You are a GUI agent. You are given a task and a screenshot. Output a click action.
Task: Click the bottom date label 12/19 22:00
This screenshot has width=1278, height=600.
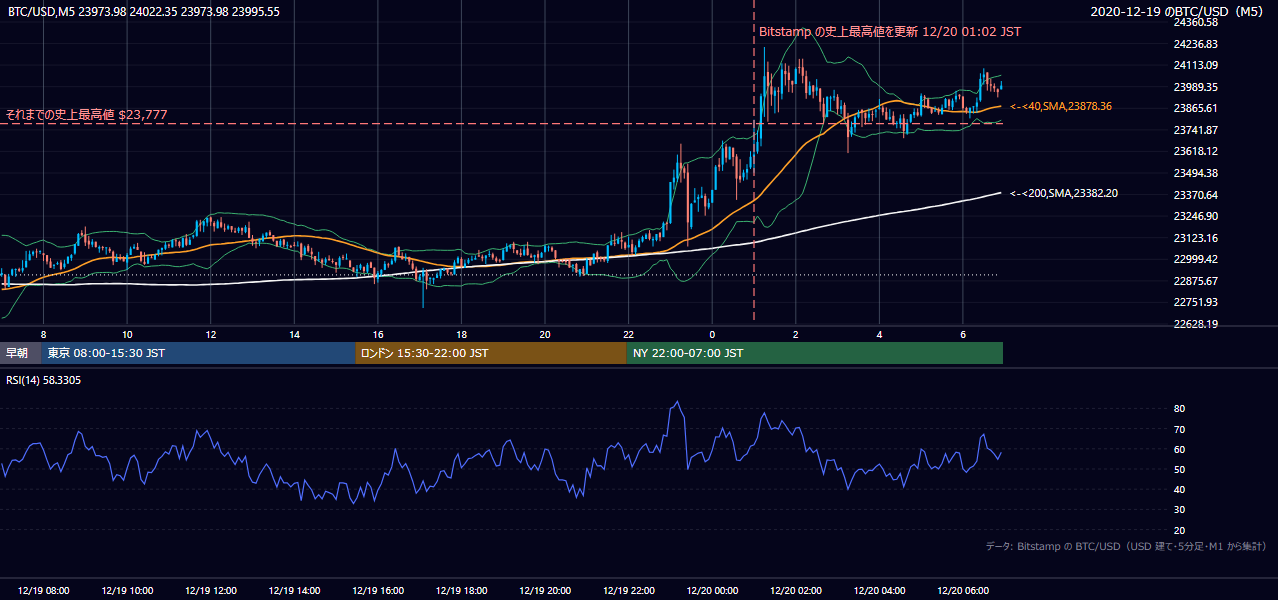(628, 591)
